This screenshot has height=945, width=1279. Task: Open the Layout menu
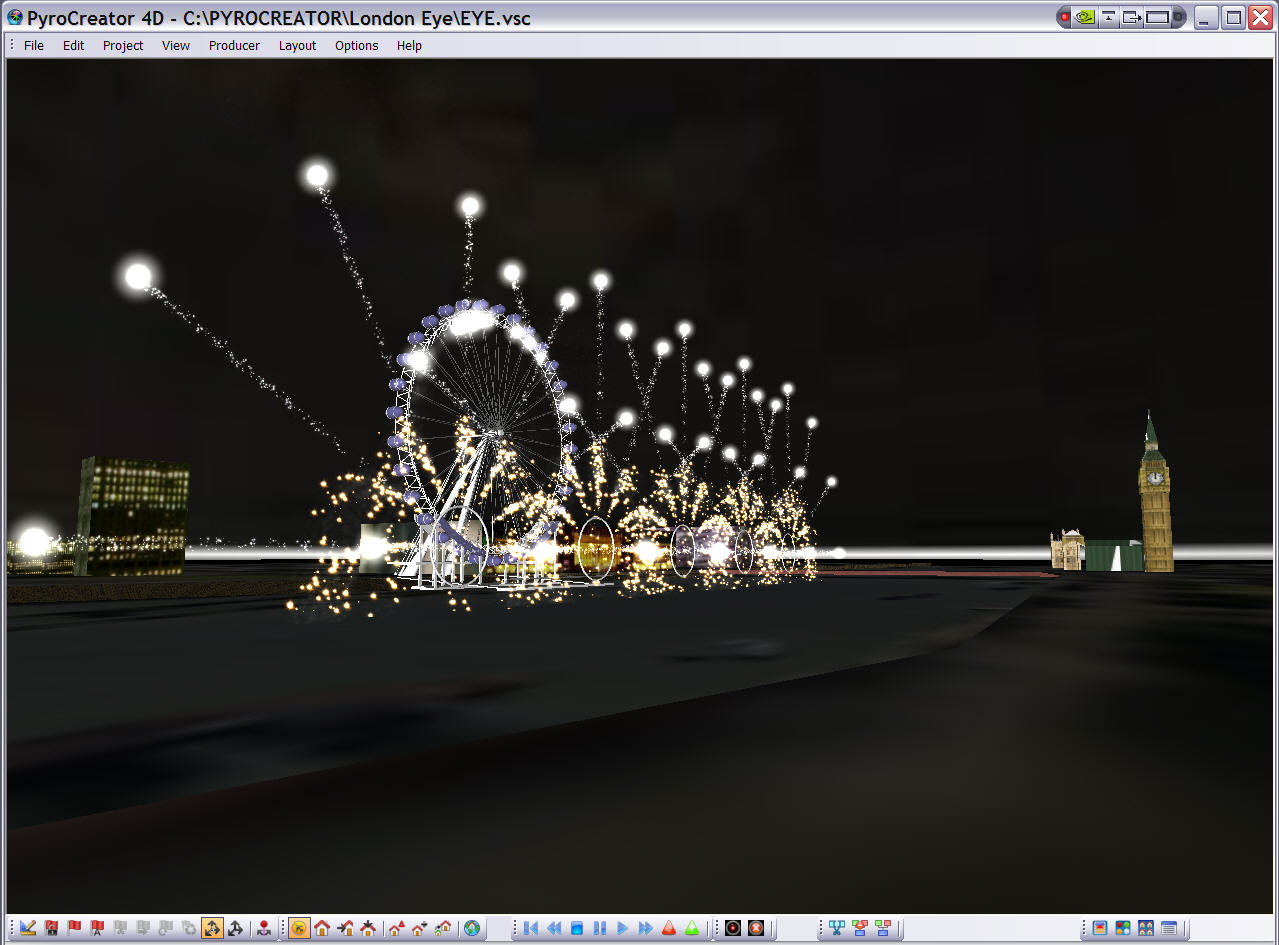pos(297,45)
